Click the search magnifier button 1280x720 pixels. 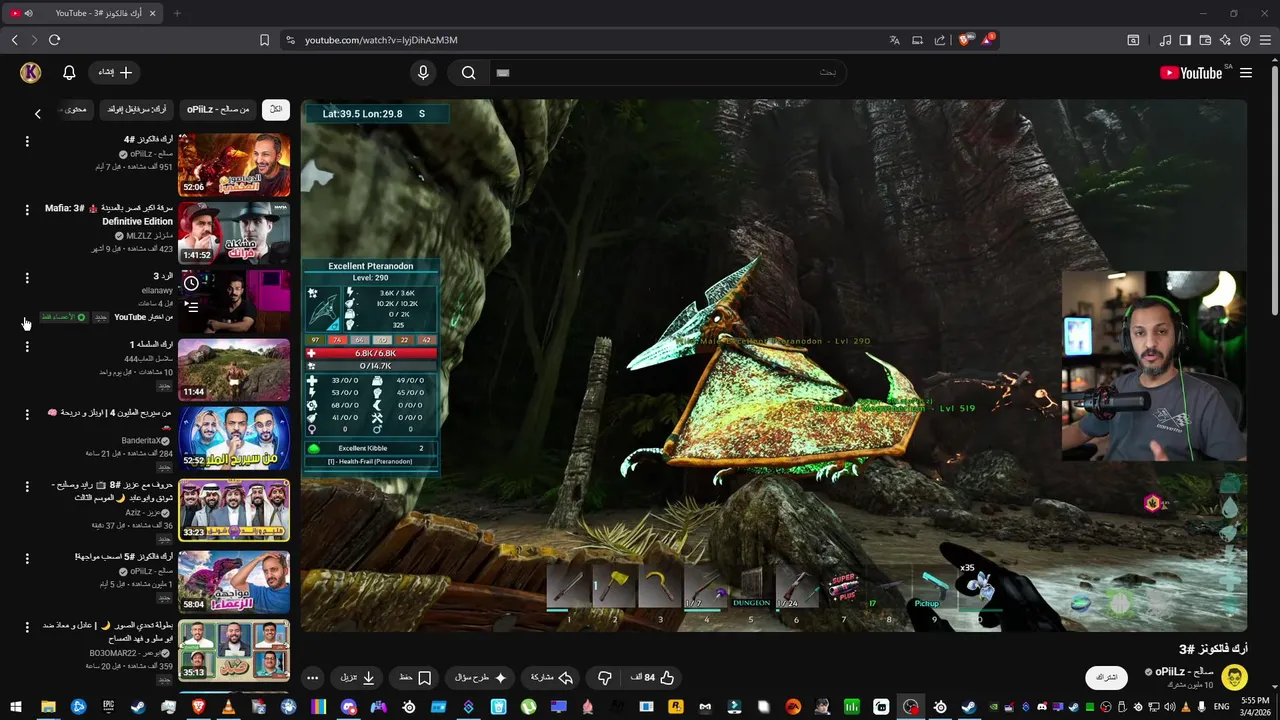(x=468, y=72)
